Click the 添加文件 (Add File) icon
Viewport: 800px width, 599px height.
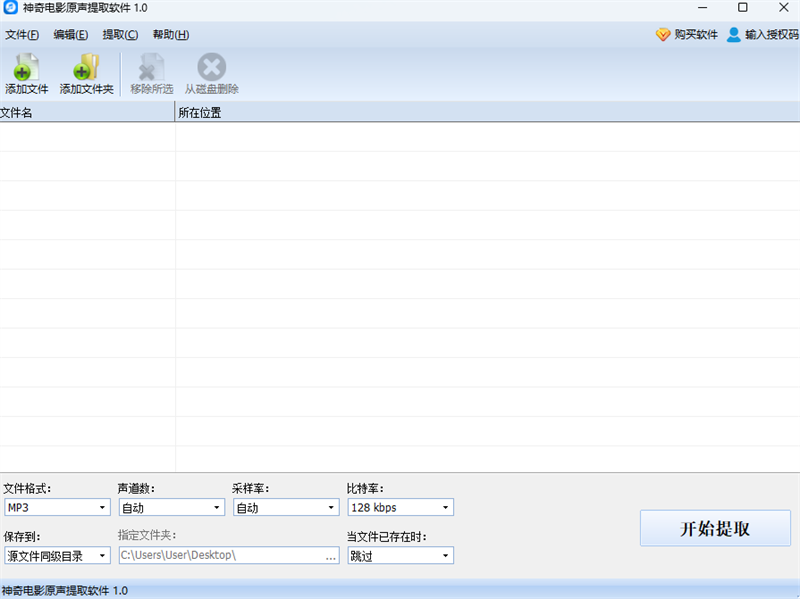(24, 72)
